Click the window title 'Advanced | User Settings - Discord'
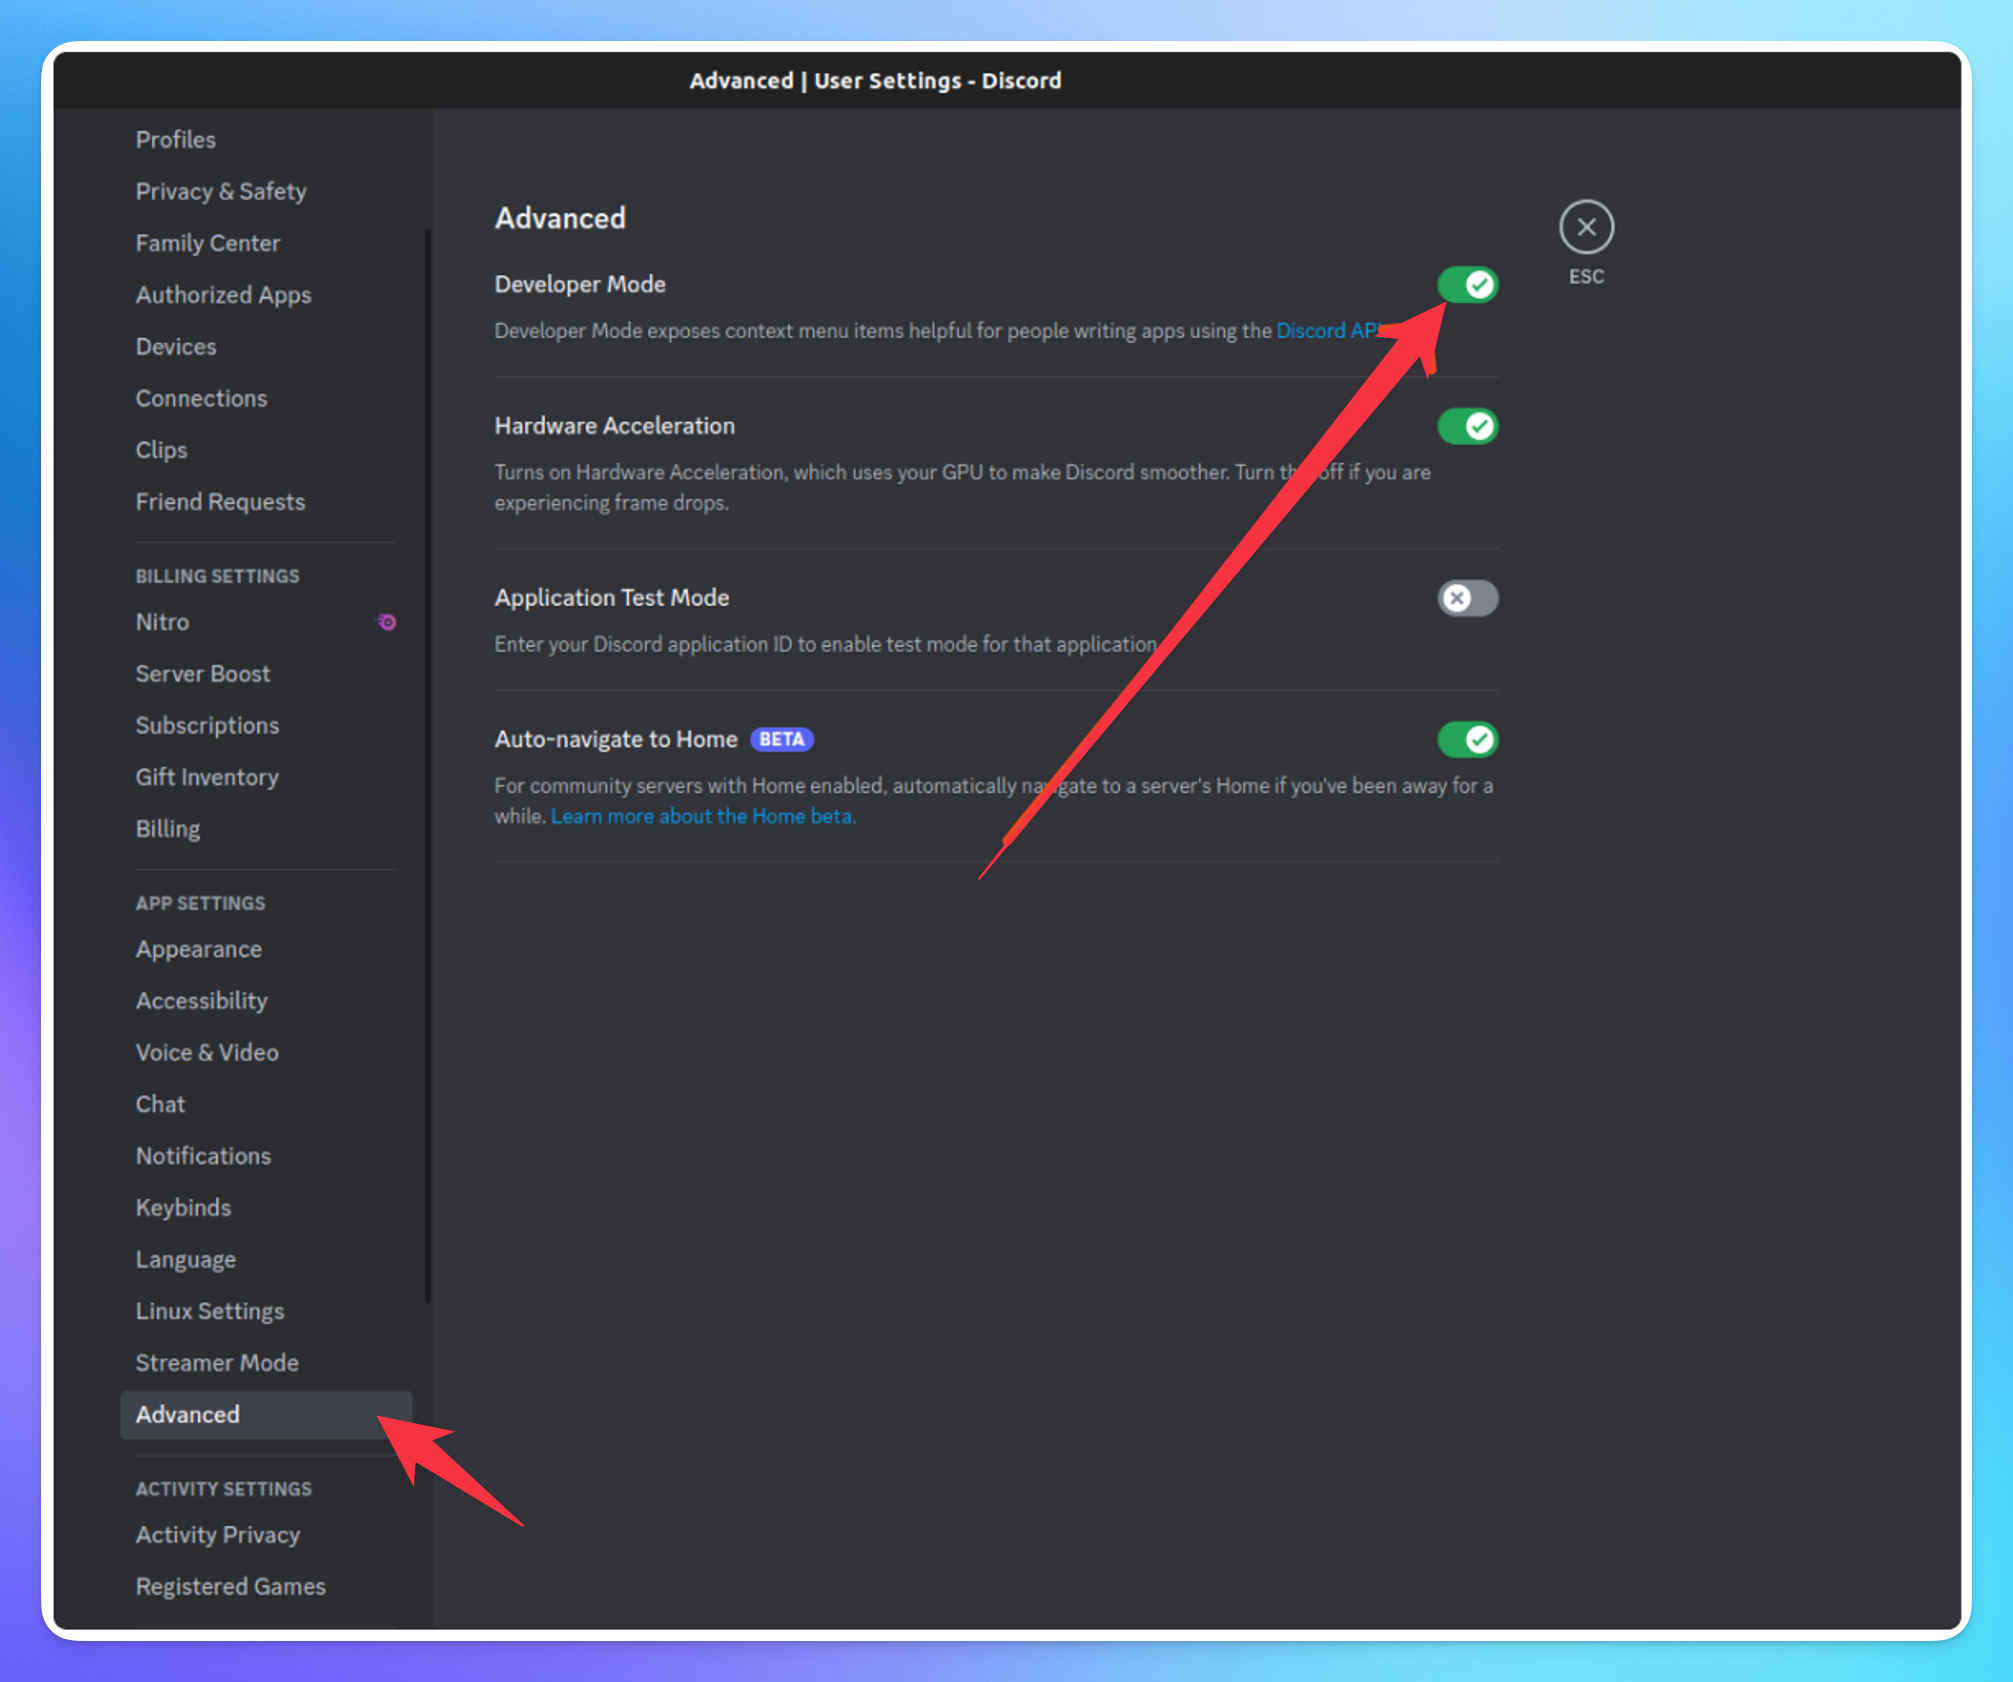The image size is (2013, 1682). click(x=875, y=81)
